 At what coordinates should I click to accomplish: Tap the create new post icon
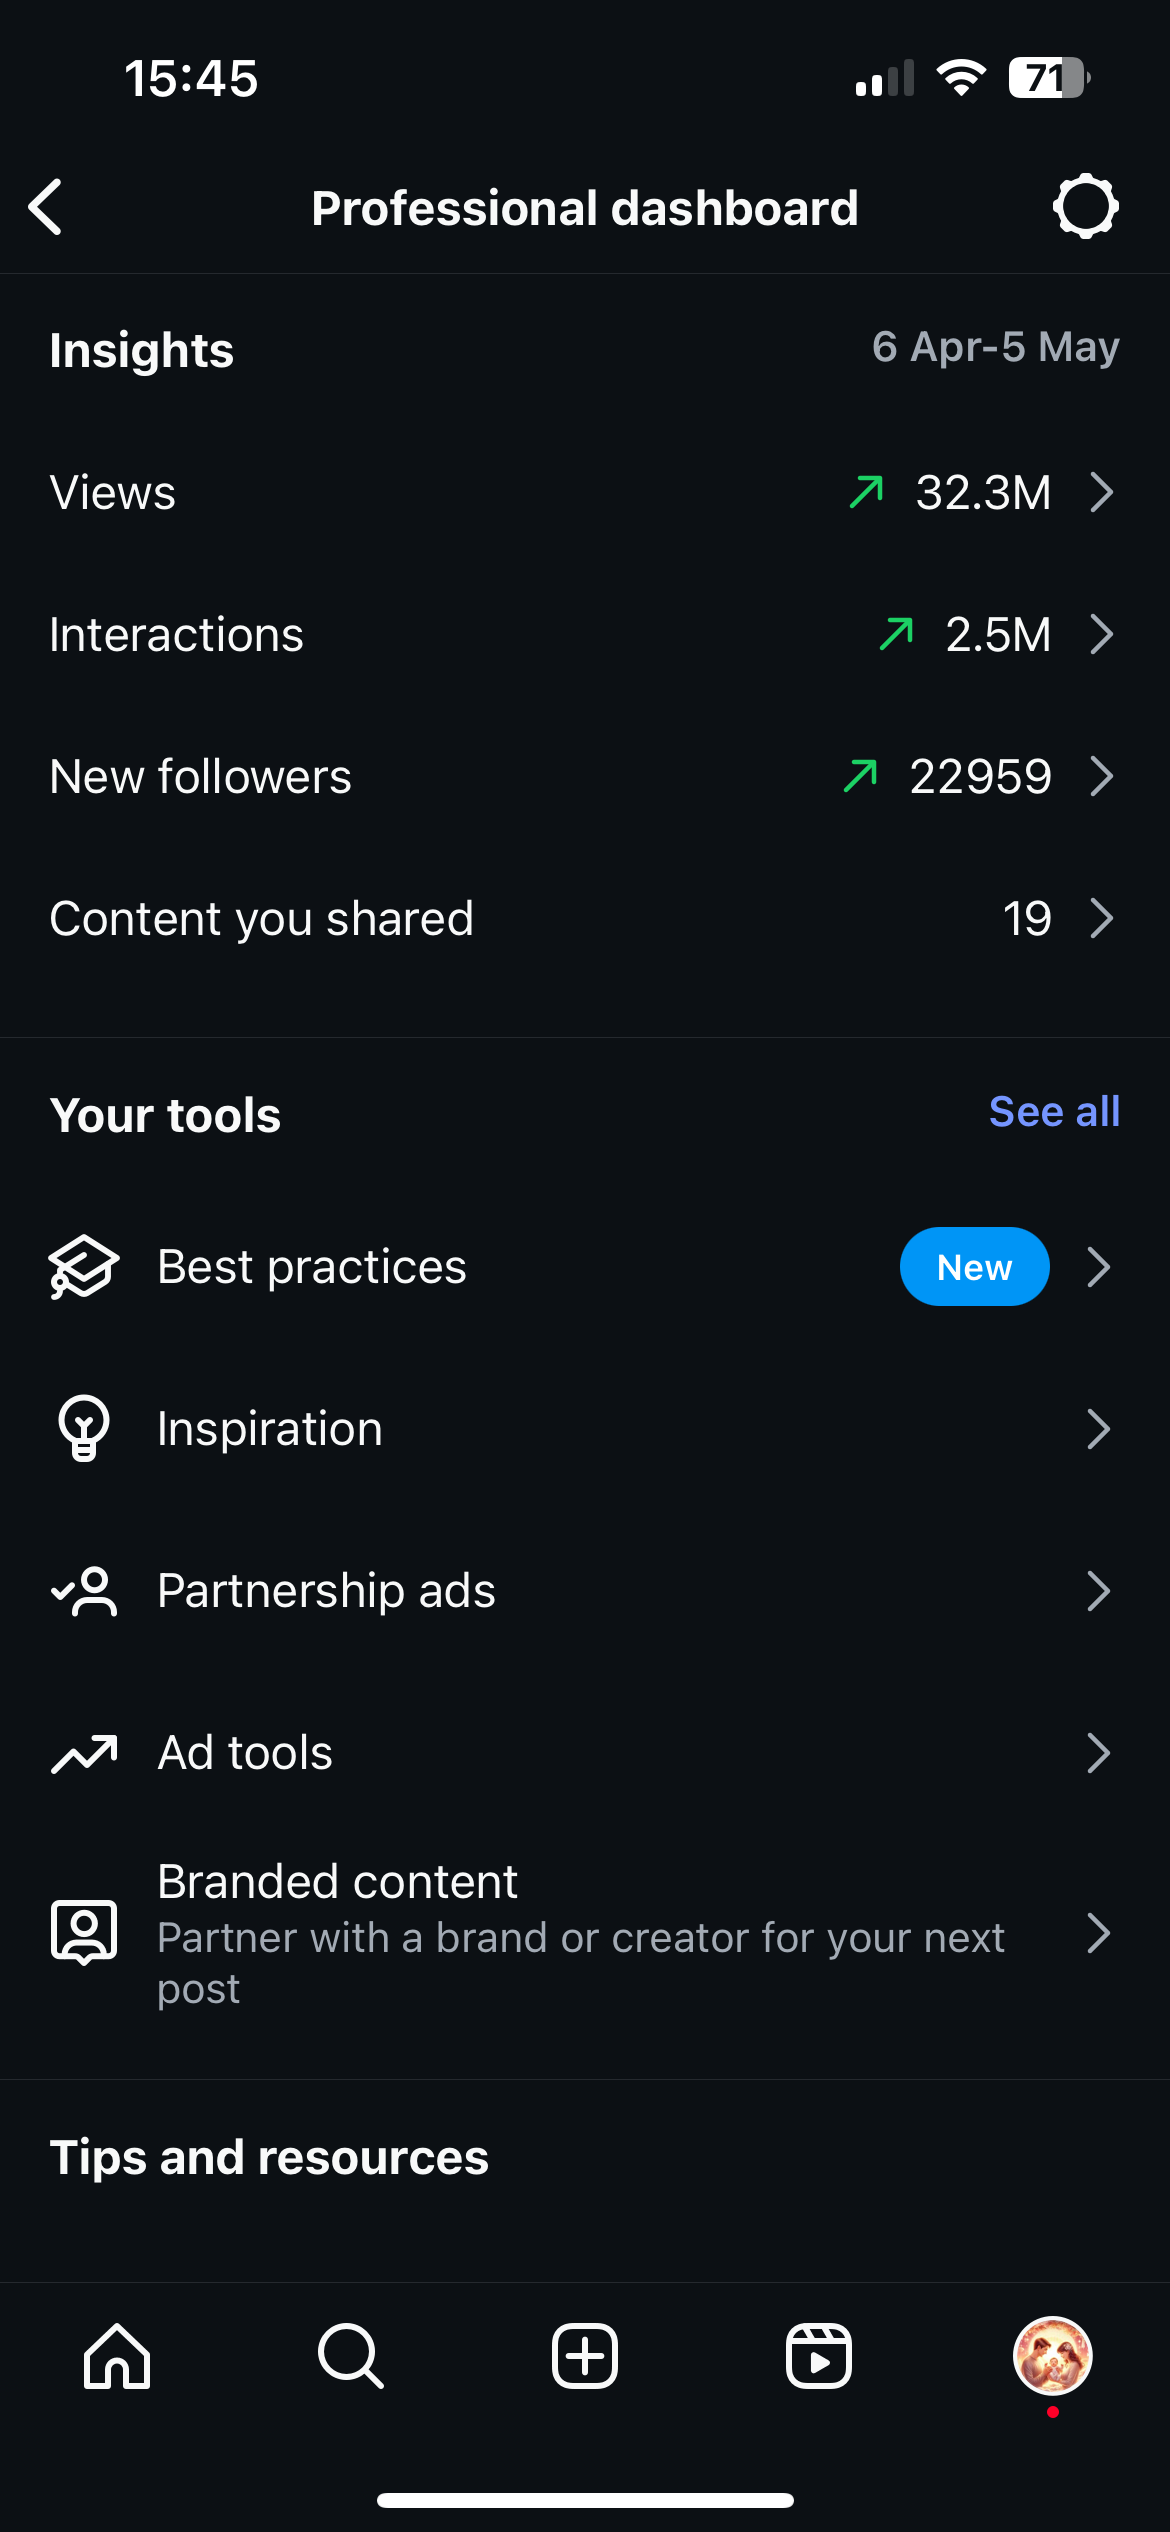click(585, 2356)
